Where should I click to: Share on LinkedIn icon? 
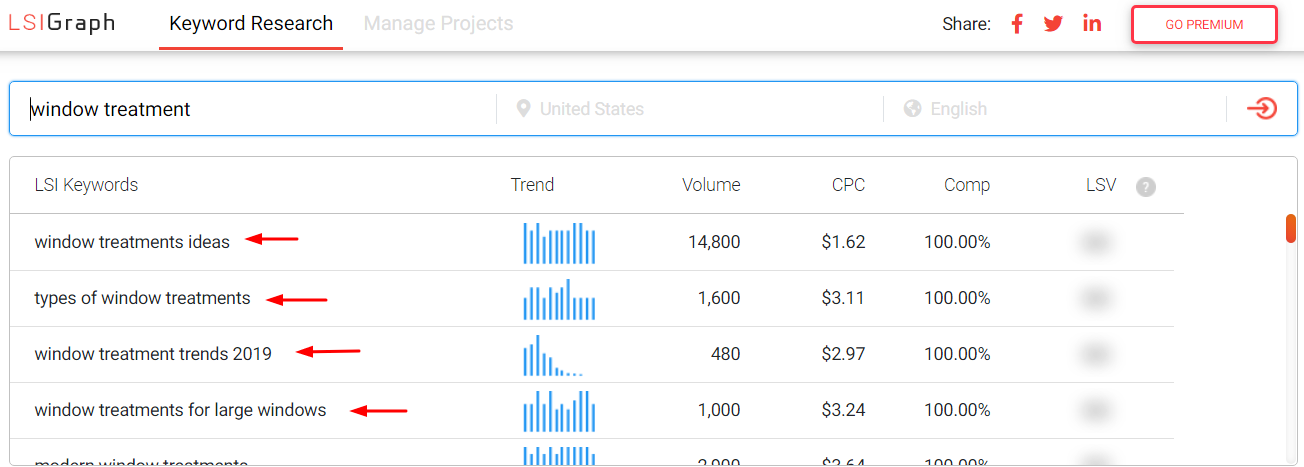pos(1092,23)
